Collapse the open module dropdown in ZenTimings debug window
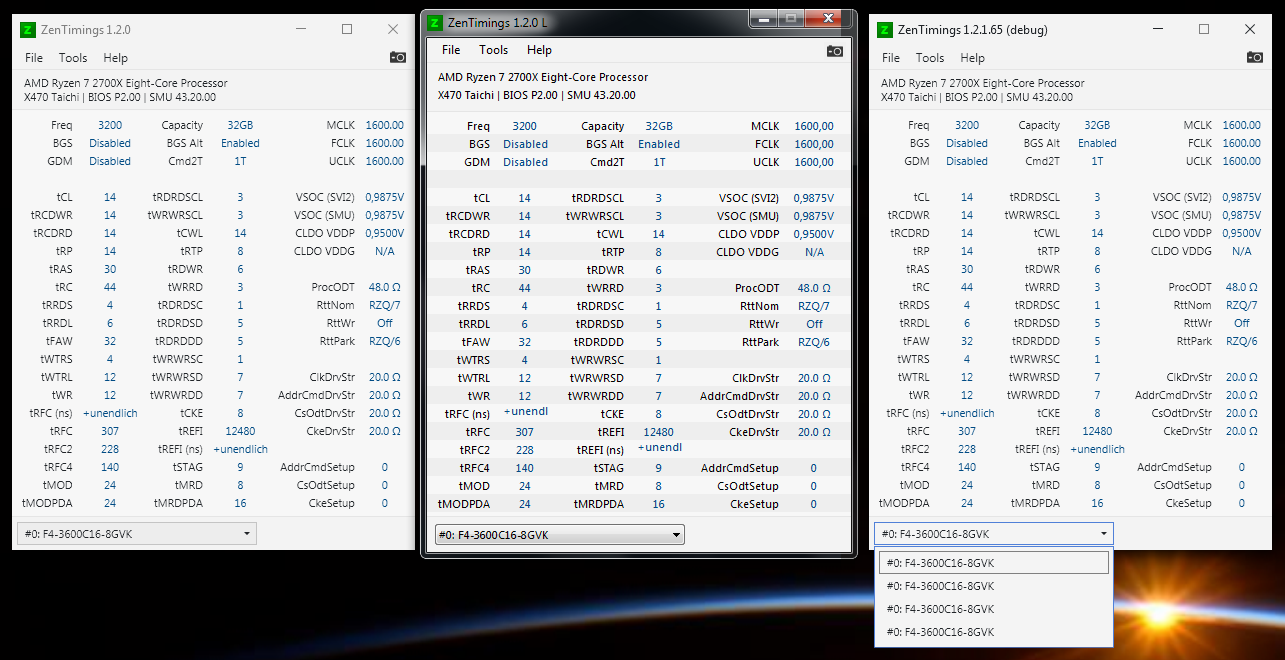 pos(994,534)
